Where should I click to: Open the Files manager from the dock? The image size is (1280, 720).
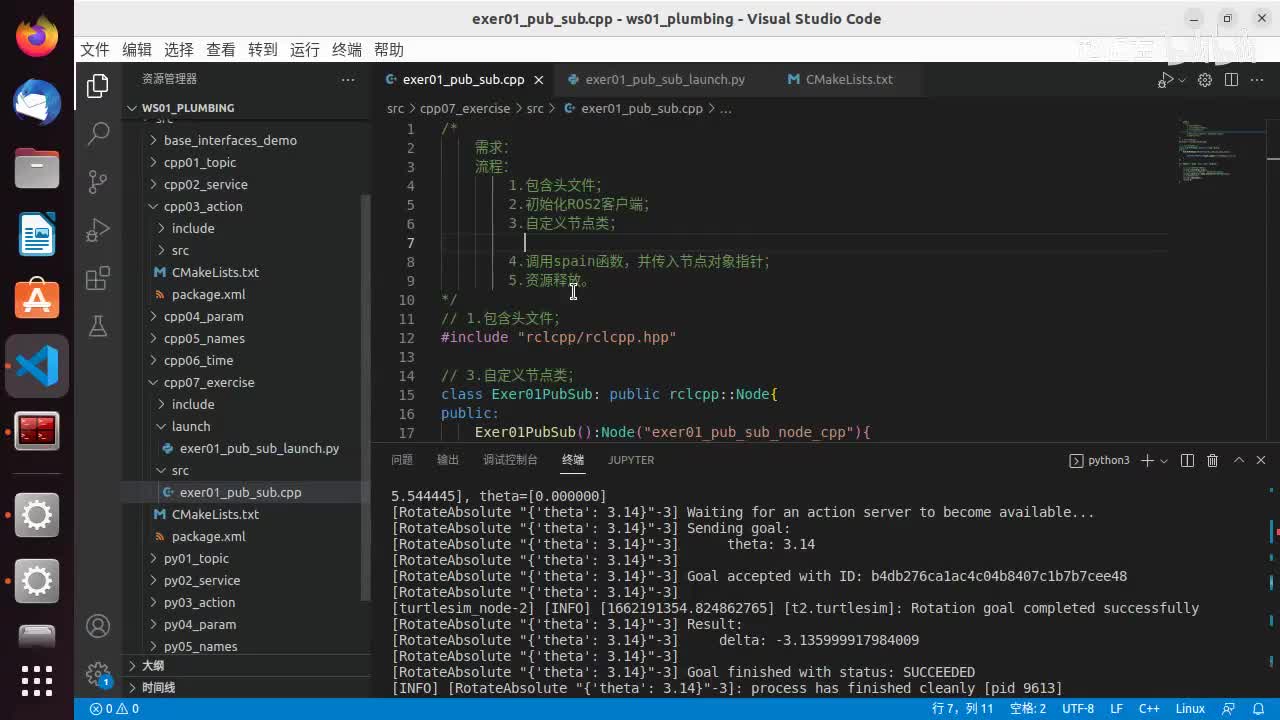[x=37, y=168]
